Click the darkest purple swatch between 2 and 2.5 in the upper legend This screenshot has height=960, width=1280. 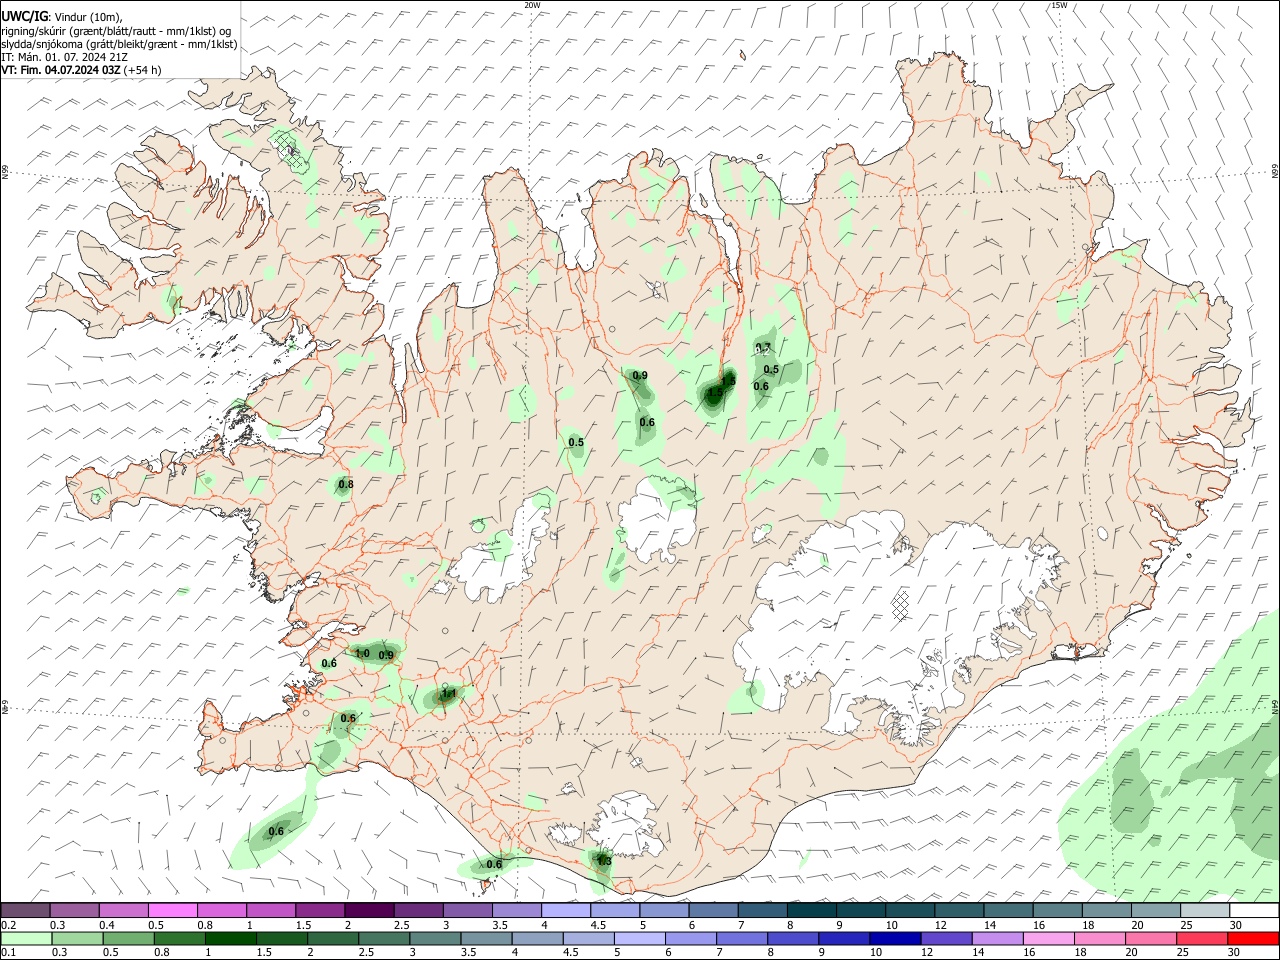[x=369, y=911]
